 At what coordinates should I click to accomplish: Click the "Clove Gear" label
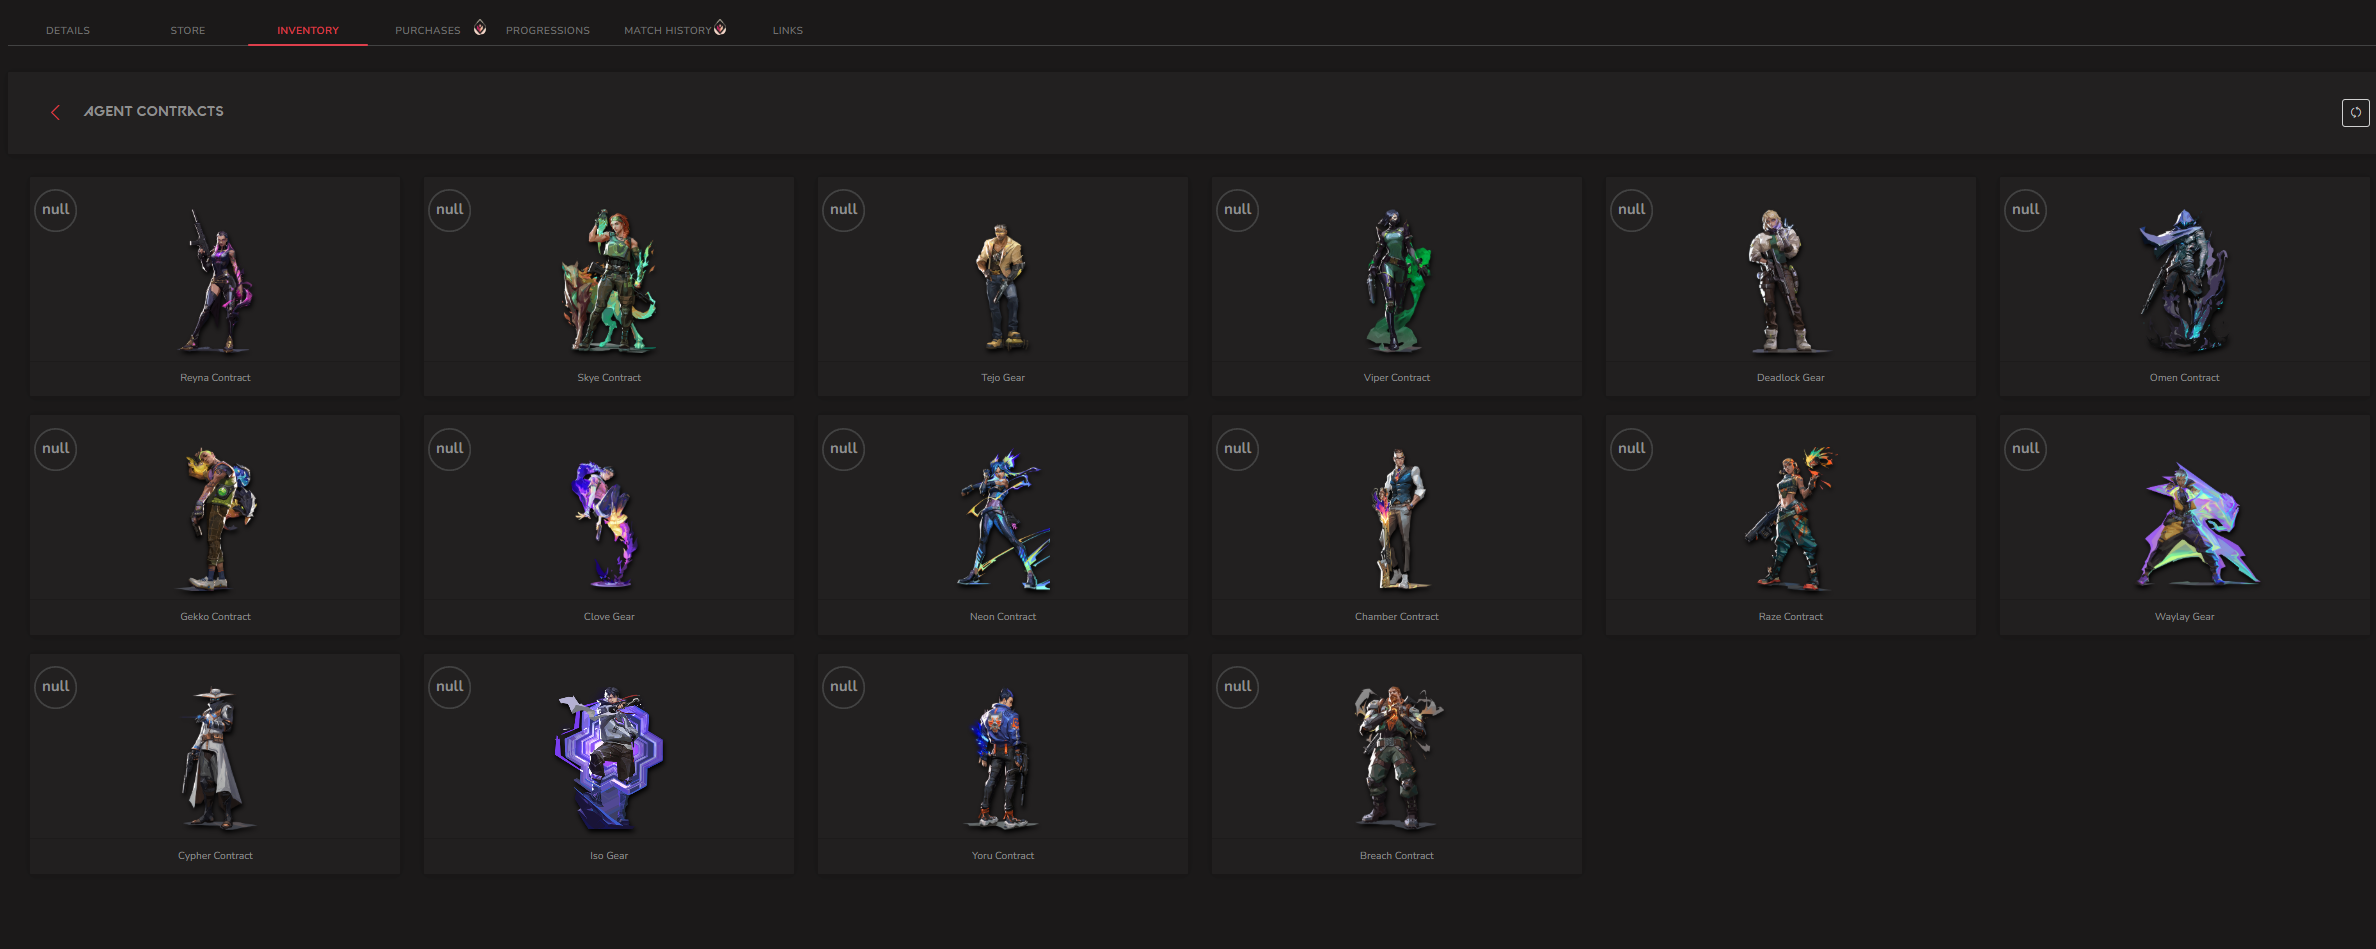[609, 617]
